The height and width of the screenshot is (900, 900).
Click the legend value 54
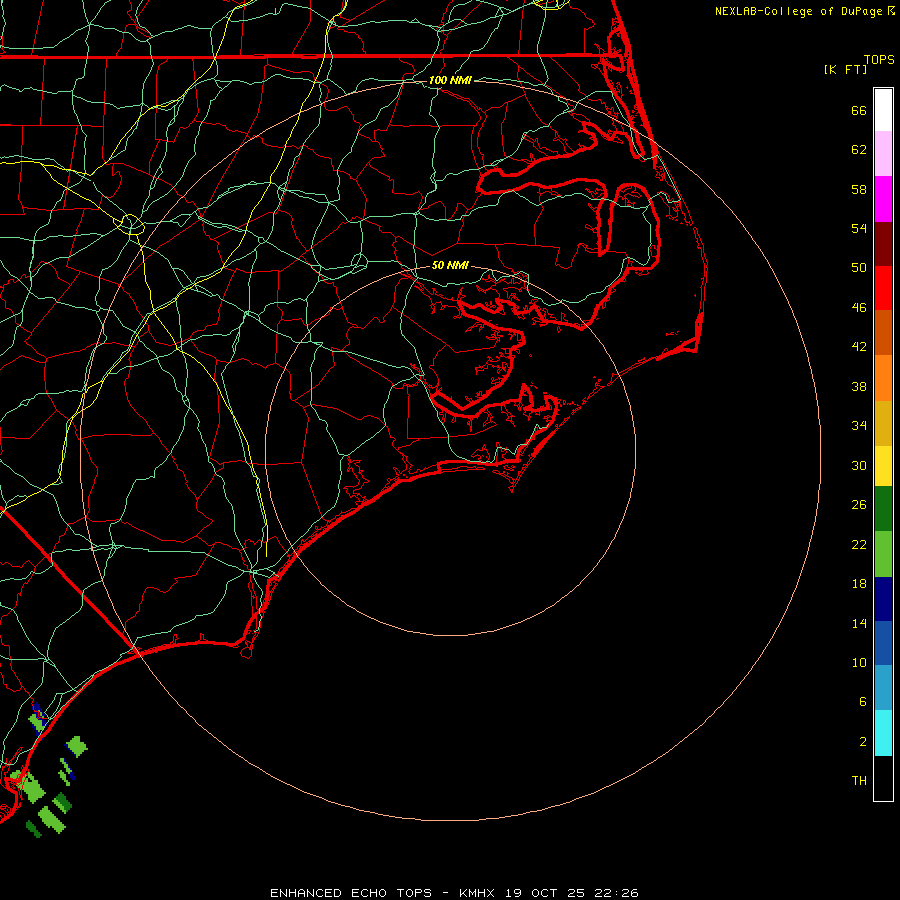click(x=859, y=228)
